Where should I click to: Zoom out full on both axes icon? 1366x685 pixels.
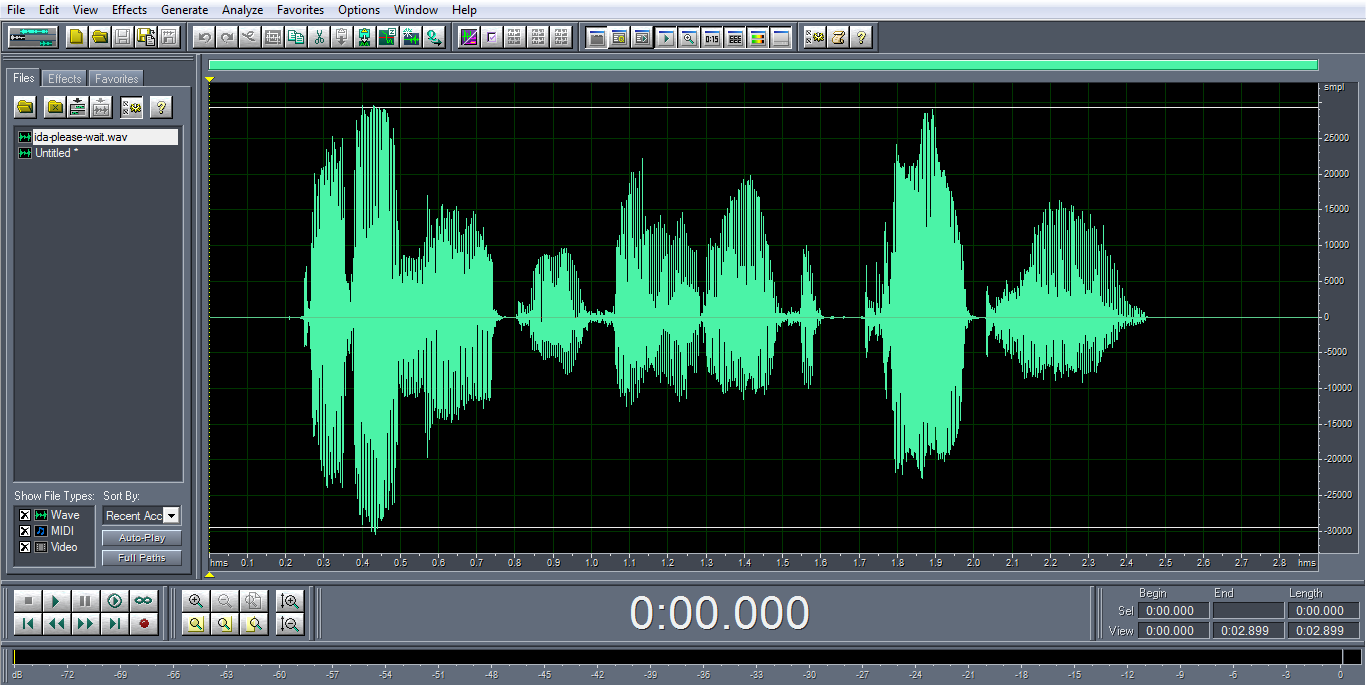click(254, 601)
